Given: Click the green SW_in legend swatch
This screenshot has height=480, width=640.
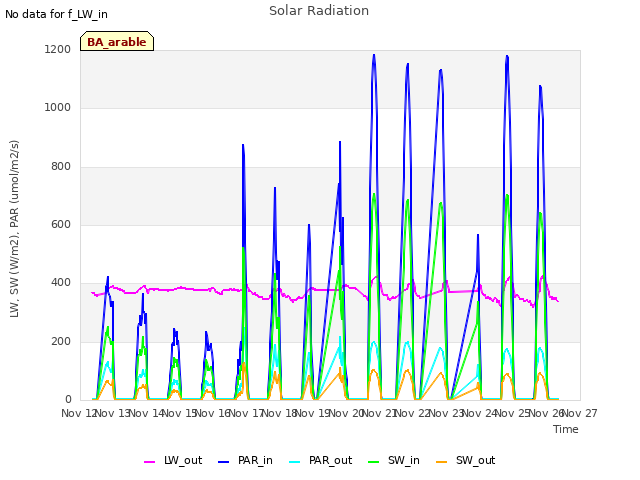Looking at the screenshot, I should click(373, 462).
